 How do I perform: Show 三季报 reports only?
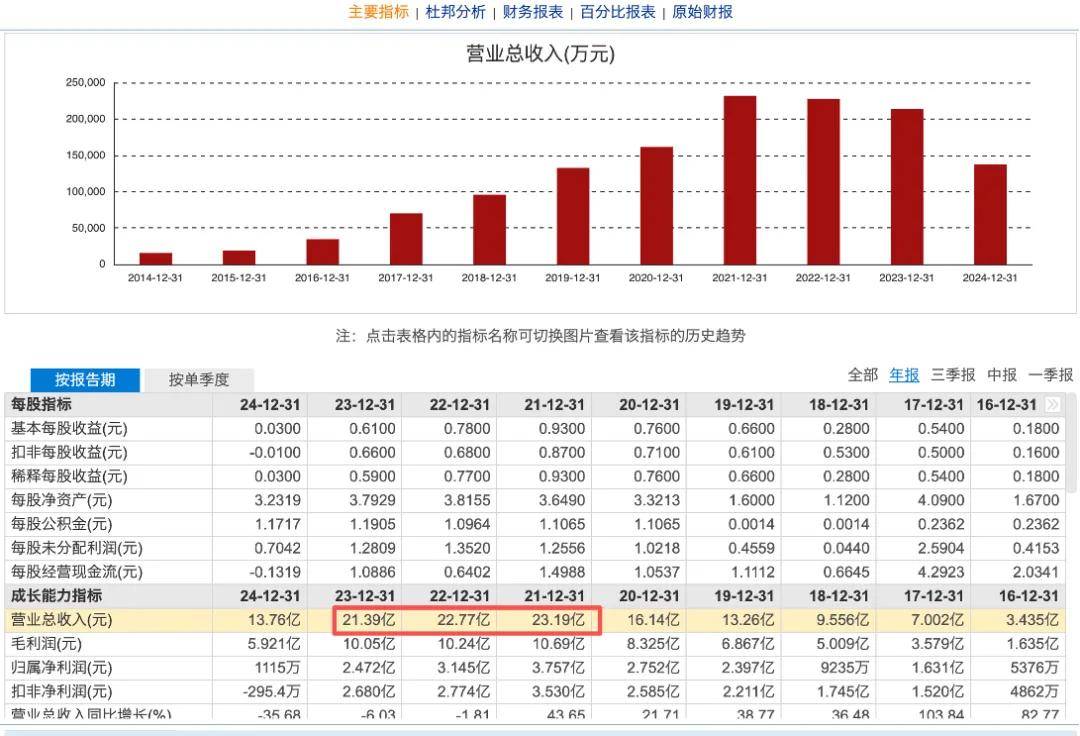[952, 375]
